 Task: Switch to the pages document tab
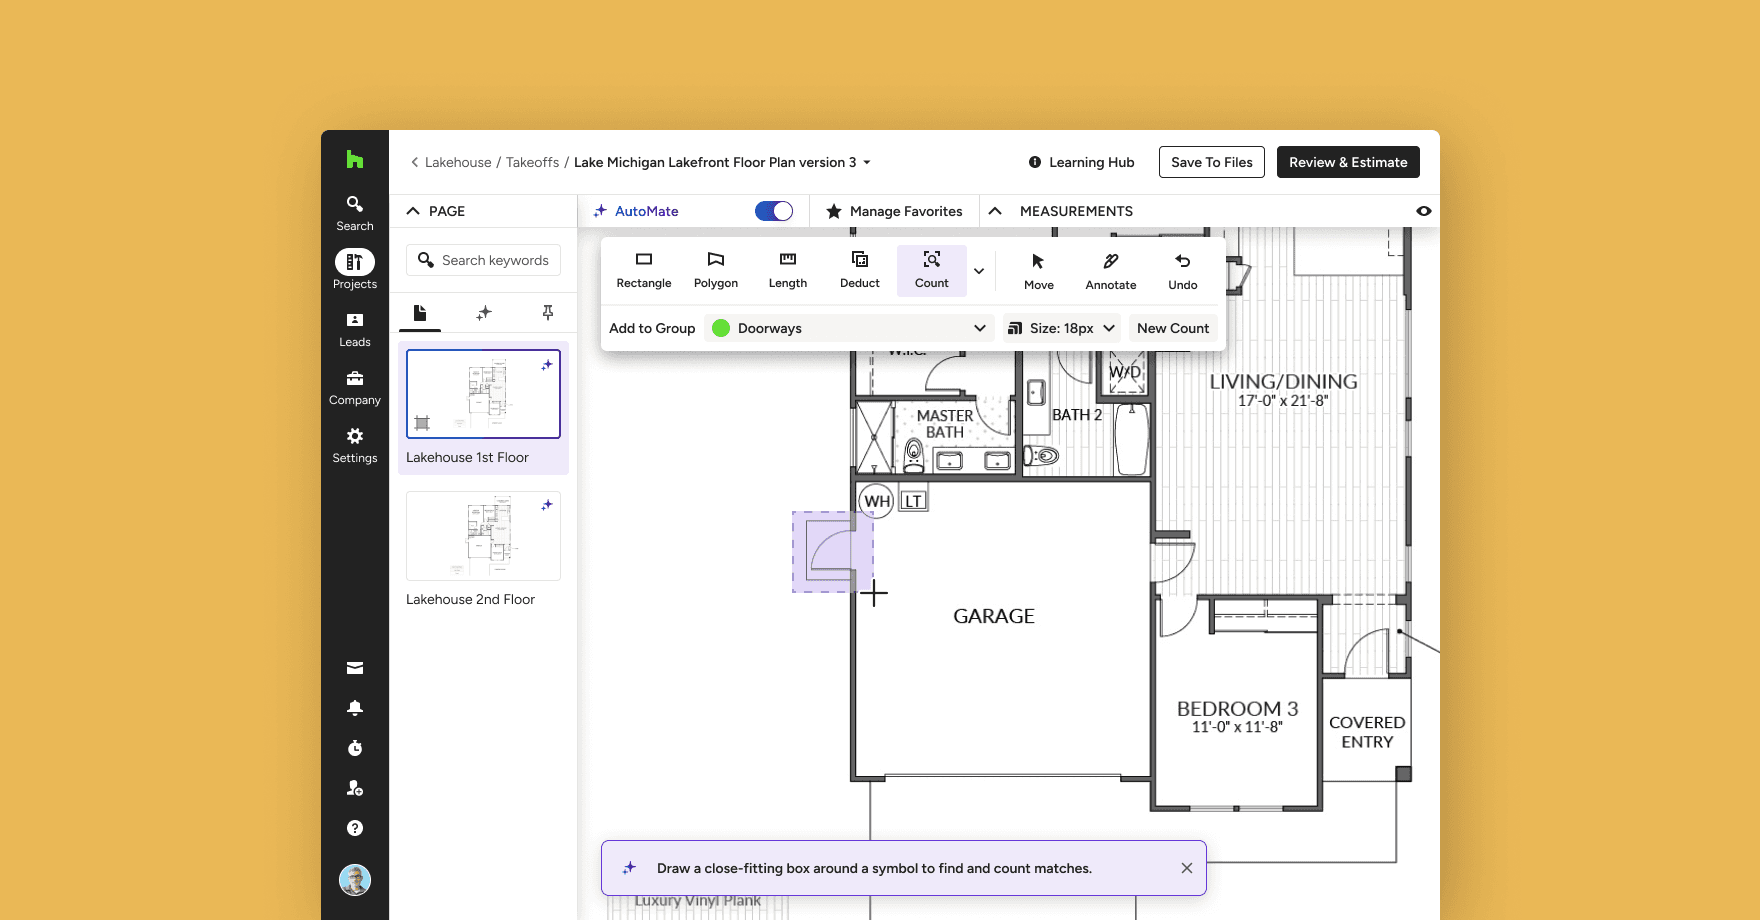420,313
